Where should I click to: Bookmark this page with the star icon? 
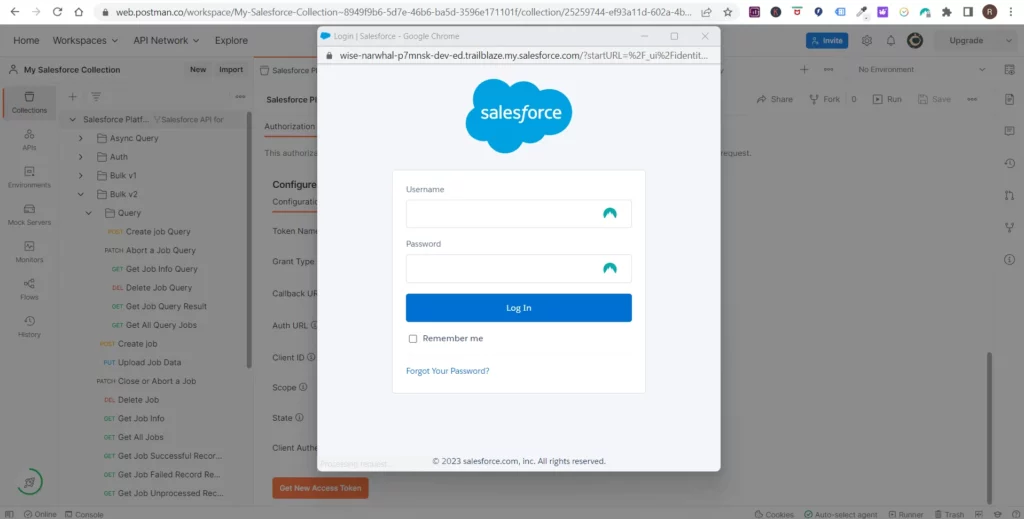click(728, 12)
